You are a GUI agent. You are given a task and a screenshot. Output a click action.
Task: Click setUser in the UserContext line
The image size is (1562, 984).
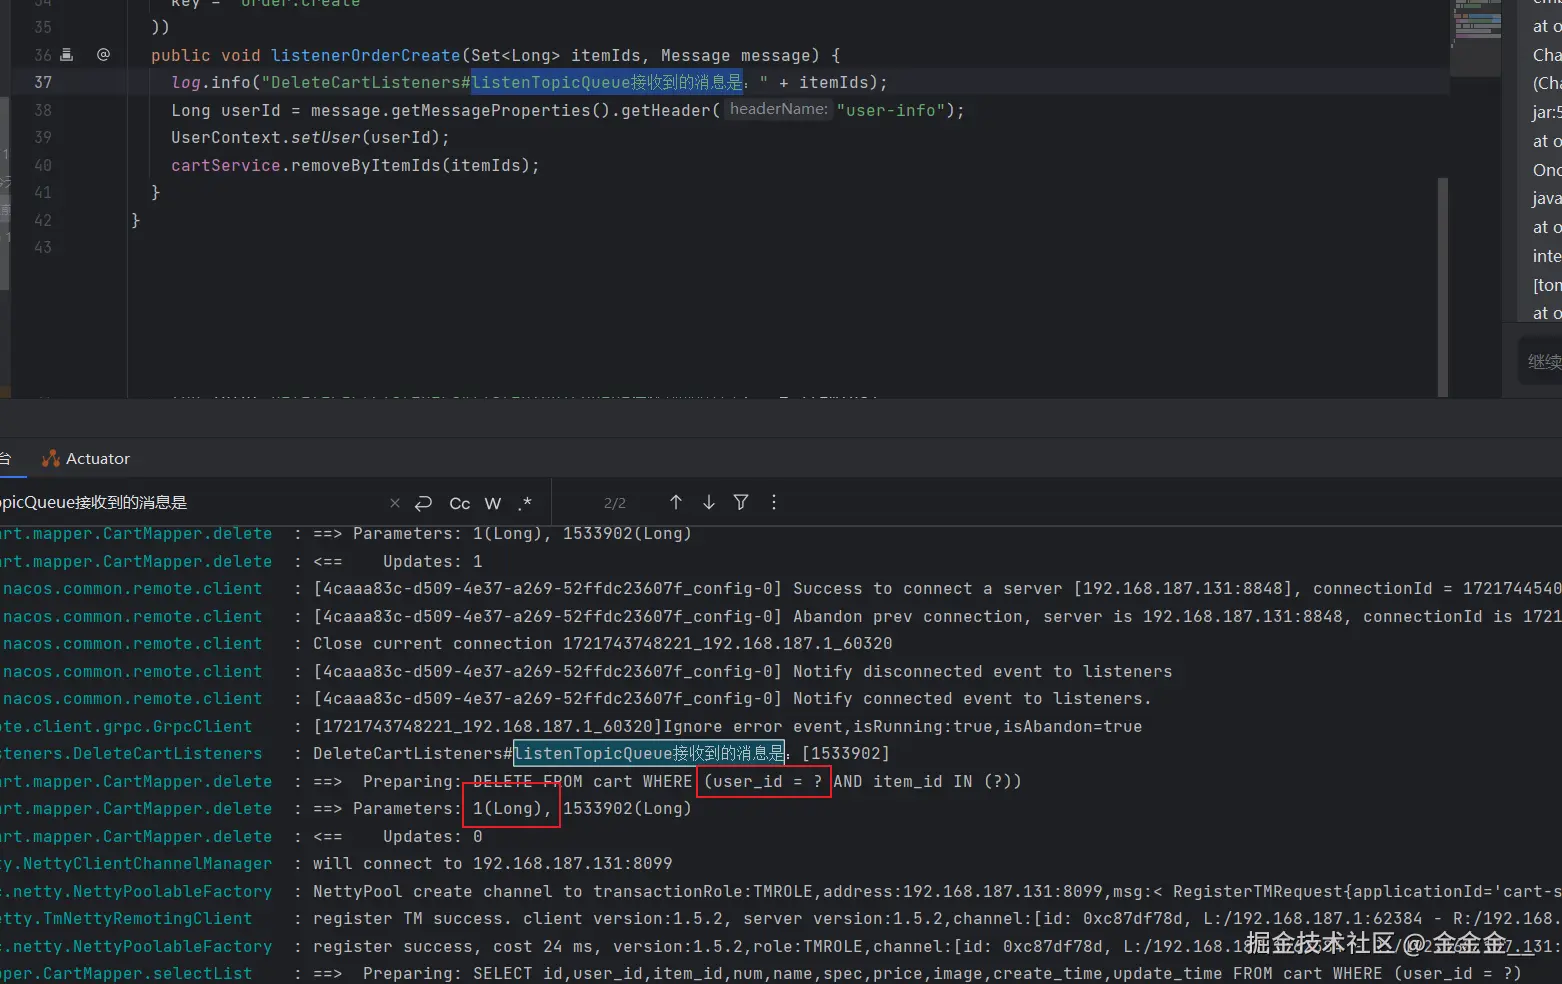tap(326, 137)
